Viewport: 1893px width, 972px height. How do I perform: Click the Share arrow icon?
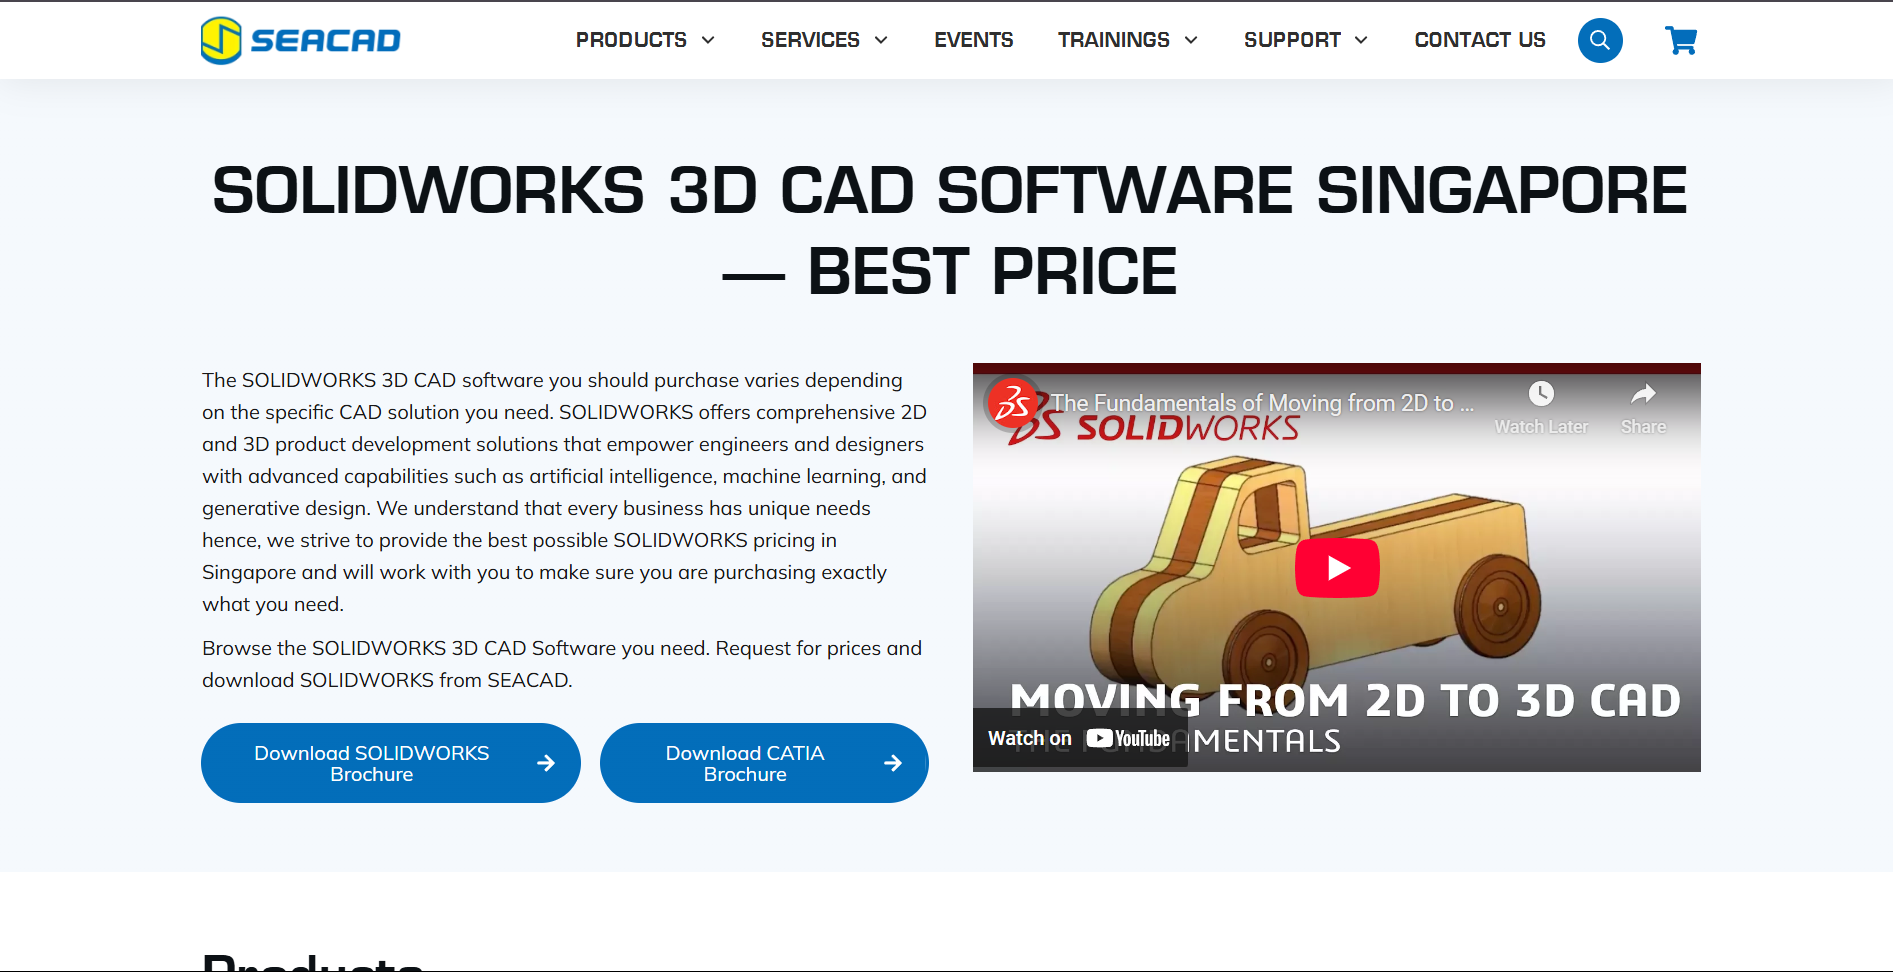click(1643, 394)
